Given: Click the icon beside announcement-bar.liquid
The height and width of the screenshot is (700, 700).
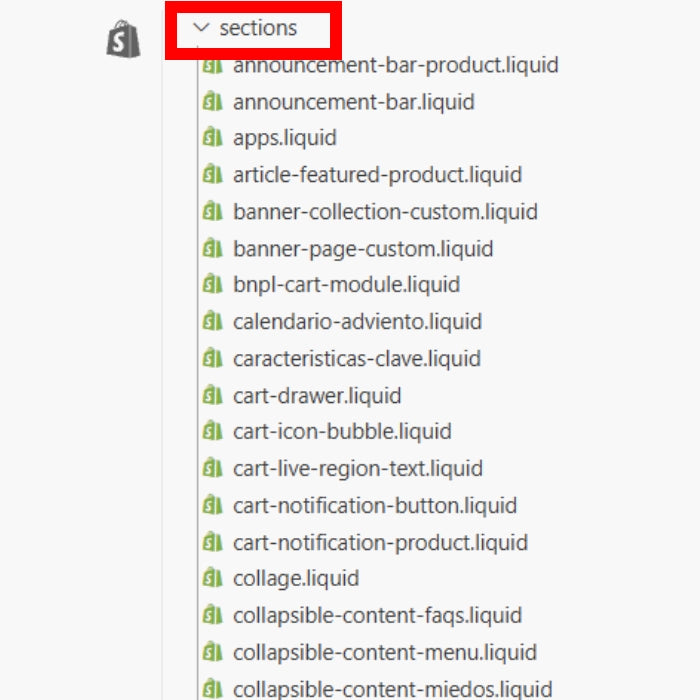Looking at the screenshot, I should point(212,101).
